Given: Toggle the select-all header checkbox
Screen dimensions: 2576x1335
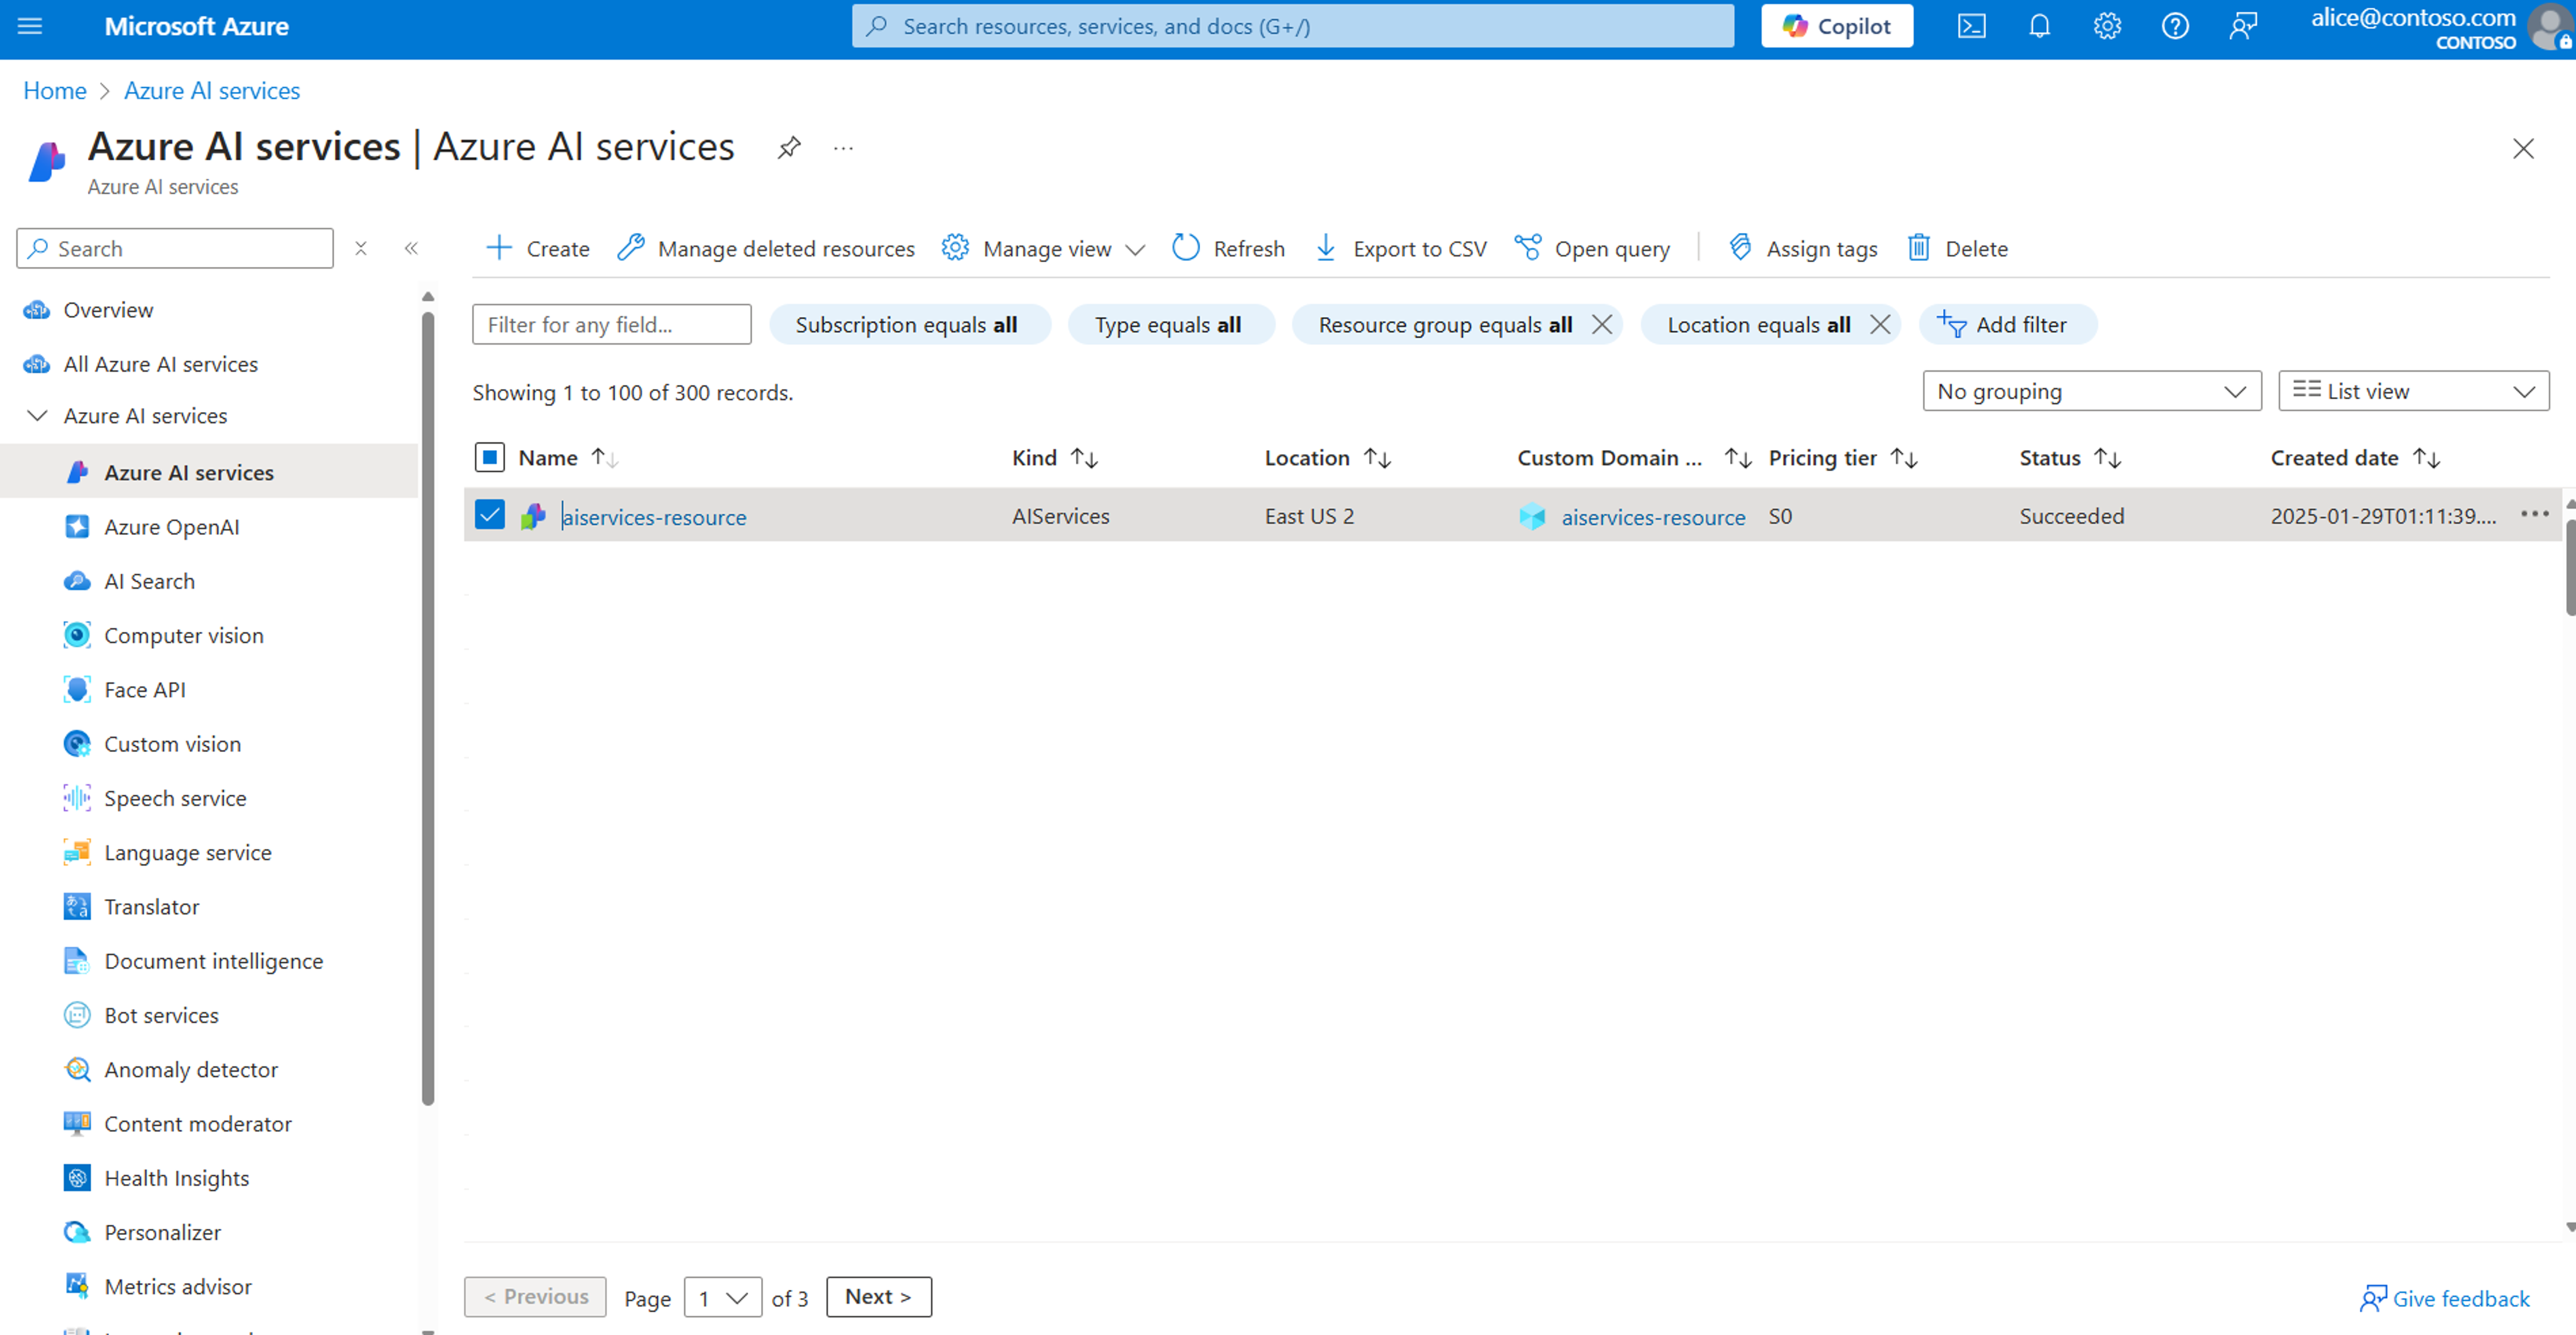Looking at the screenshot, I should pyautogui.click(x=490, y=458).
